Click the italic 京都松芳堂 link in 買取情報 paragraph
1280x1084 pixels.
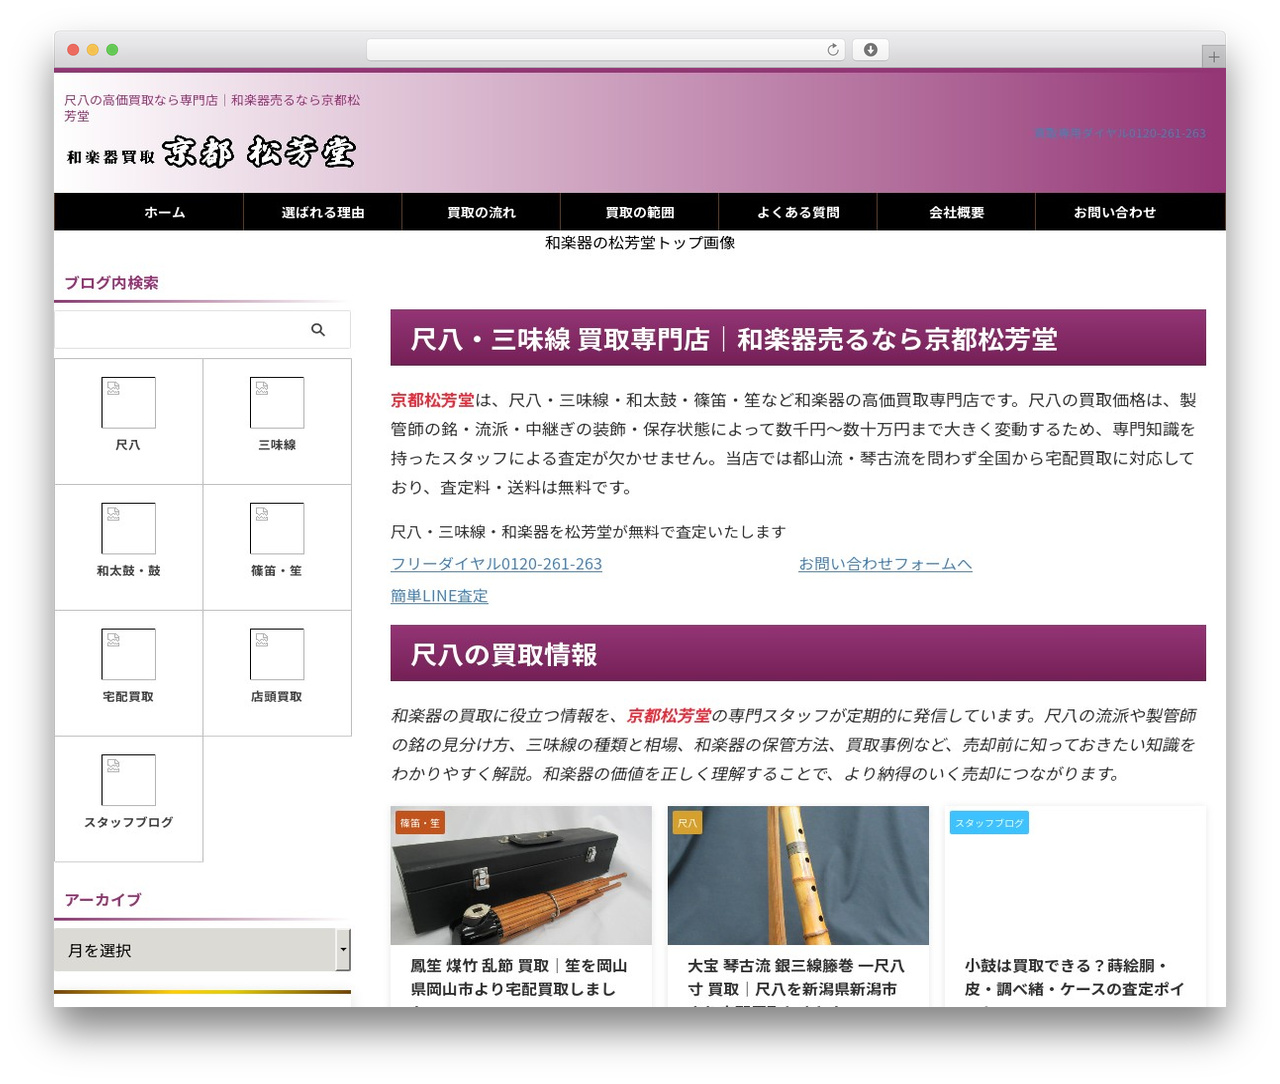669,716
